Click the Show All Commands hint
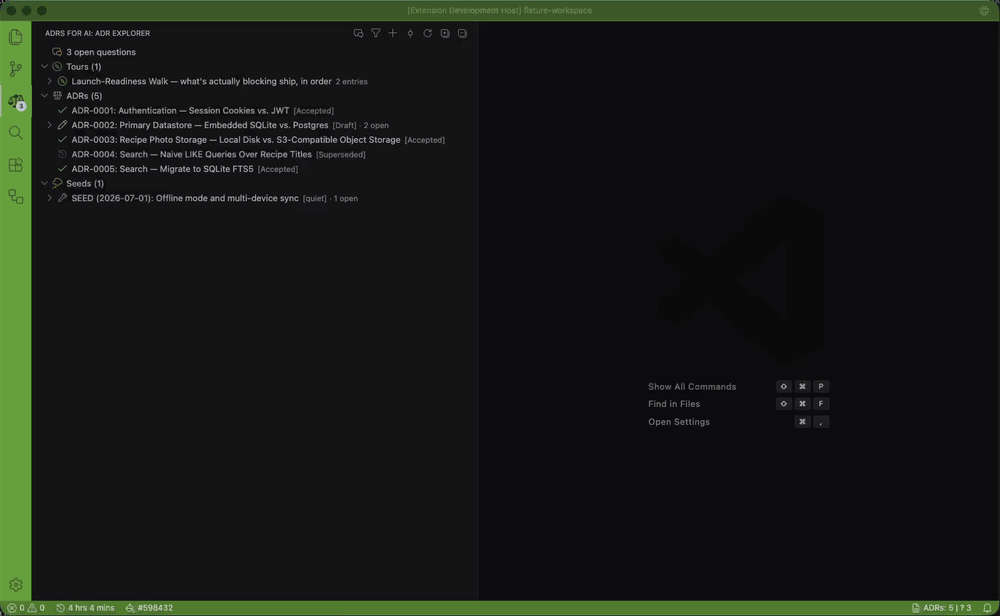This screenshot has height=616, width=1000. point(692,386)
